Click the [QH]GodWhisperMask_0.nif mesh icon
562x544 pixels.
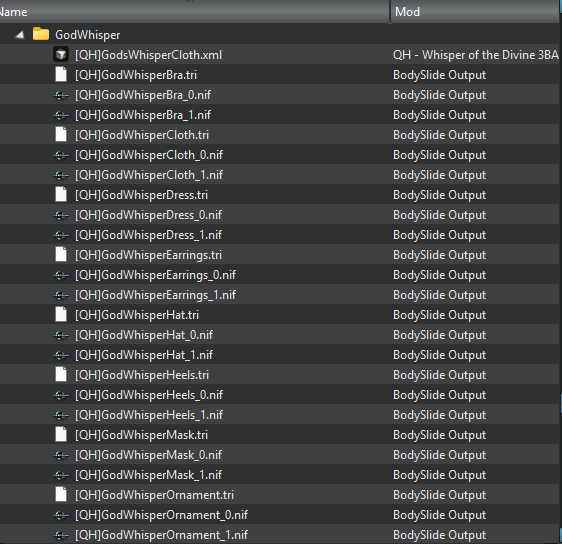(x=61, y=455)
